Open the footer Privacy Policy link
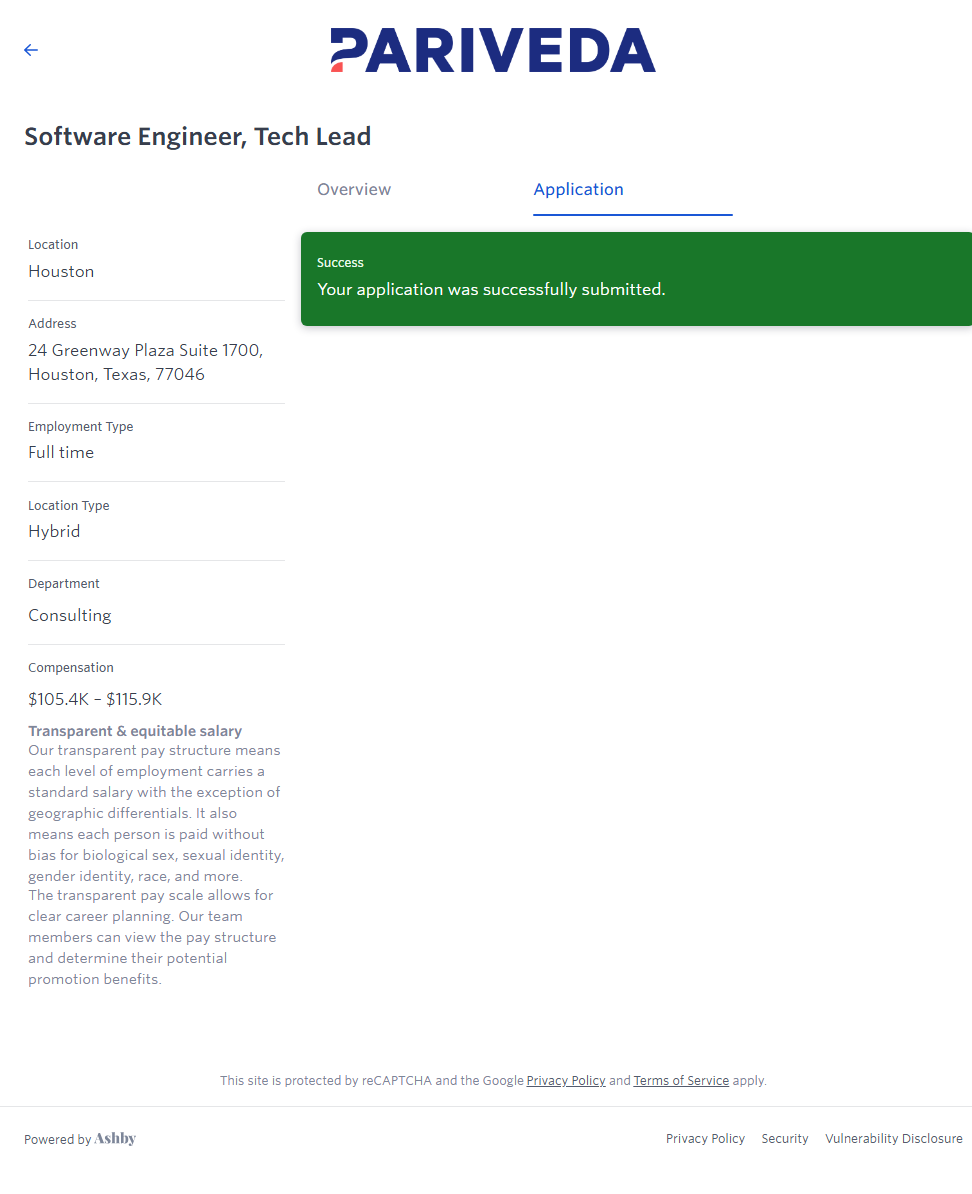Image resolution: width=972 pixels, height=1194 pixels. click(705, 1139)
